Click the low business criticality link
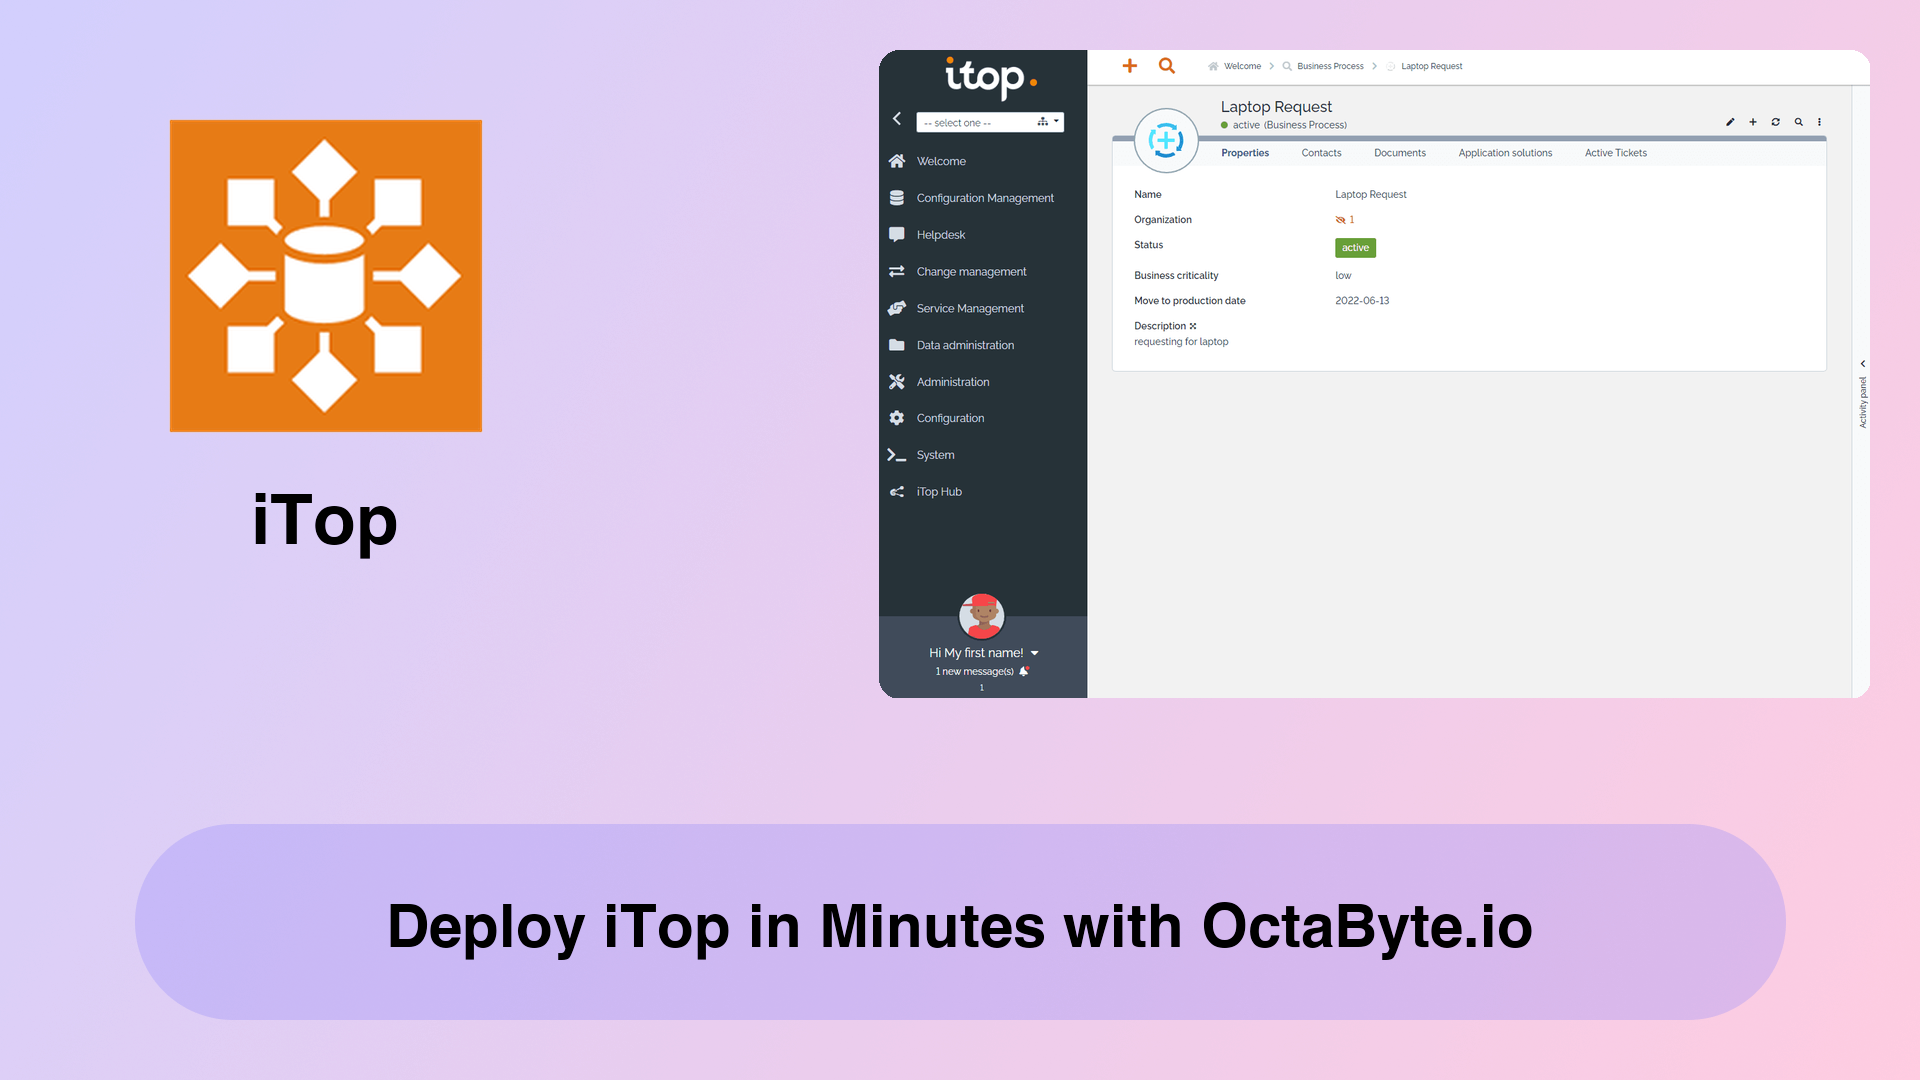This screenshot has height=1080, width=1920. pos(1344,274)
